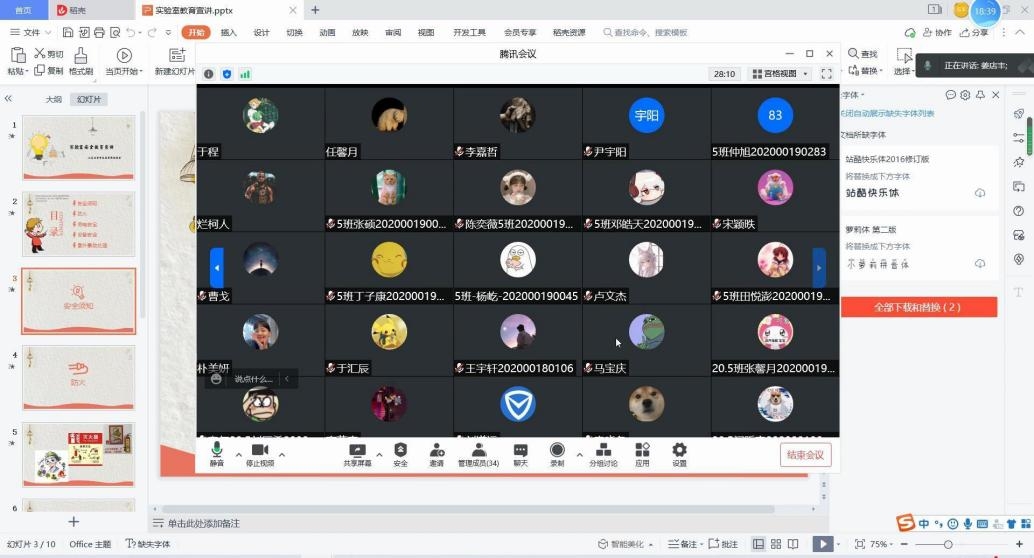Open the 安全 security icon

[400, 453]
